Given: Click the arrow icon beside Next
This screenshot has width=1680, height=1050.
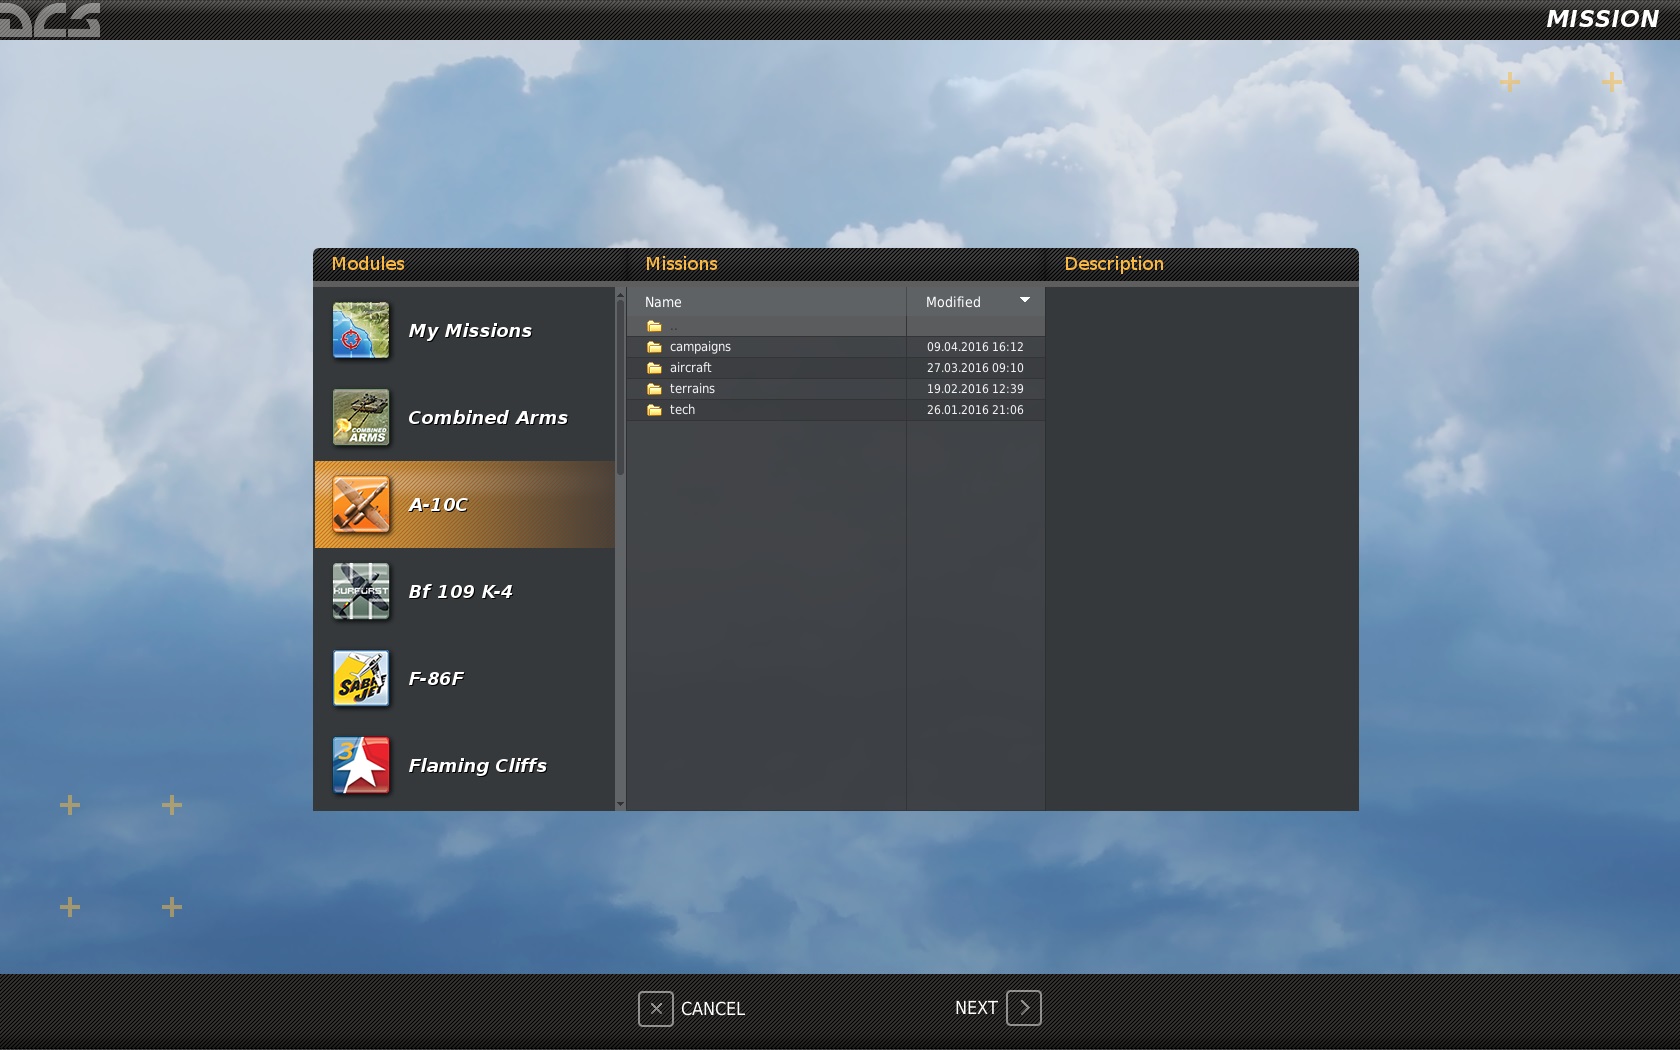Looking at the screenshot, I should (1024, 1008).
